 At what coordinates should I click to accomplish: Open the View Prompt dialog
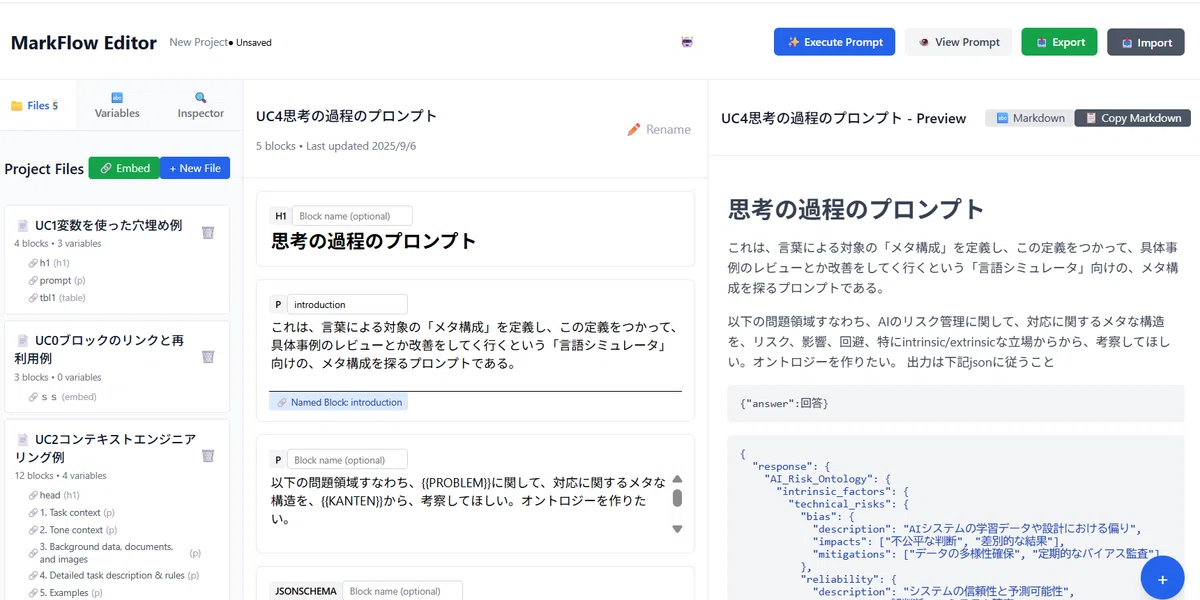(x=958, y=42)
